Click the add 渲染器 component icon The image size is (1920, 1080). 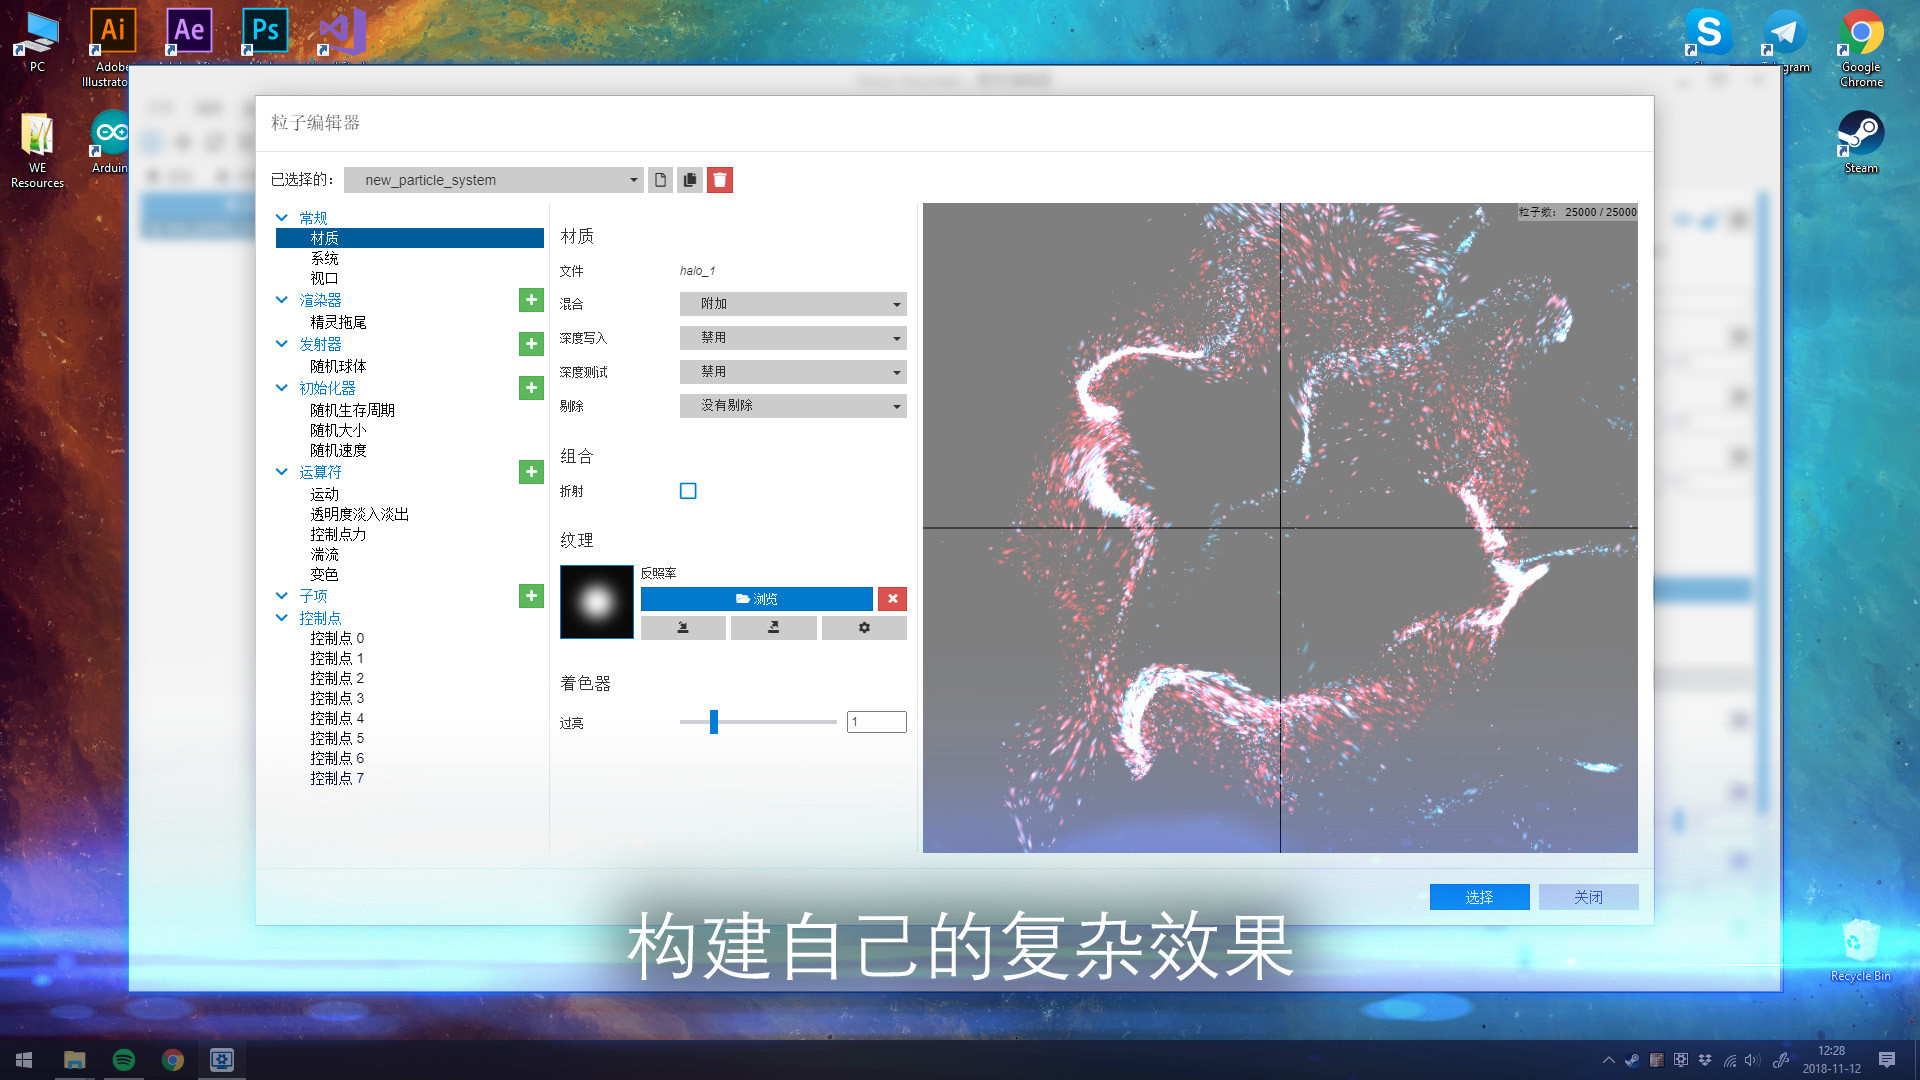530,301
